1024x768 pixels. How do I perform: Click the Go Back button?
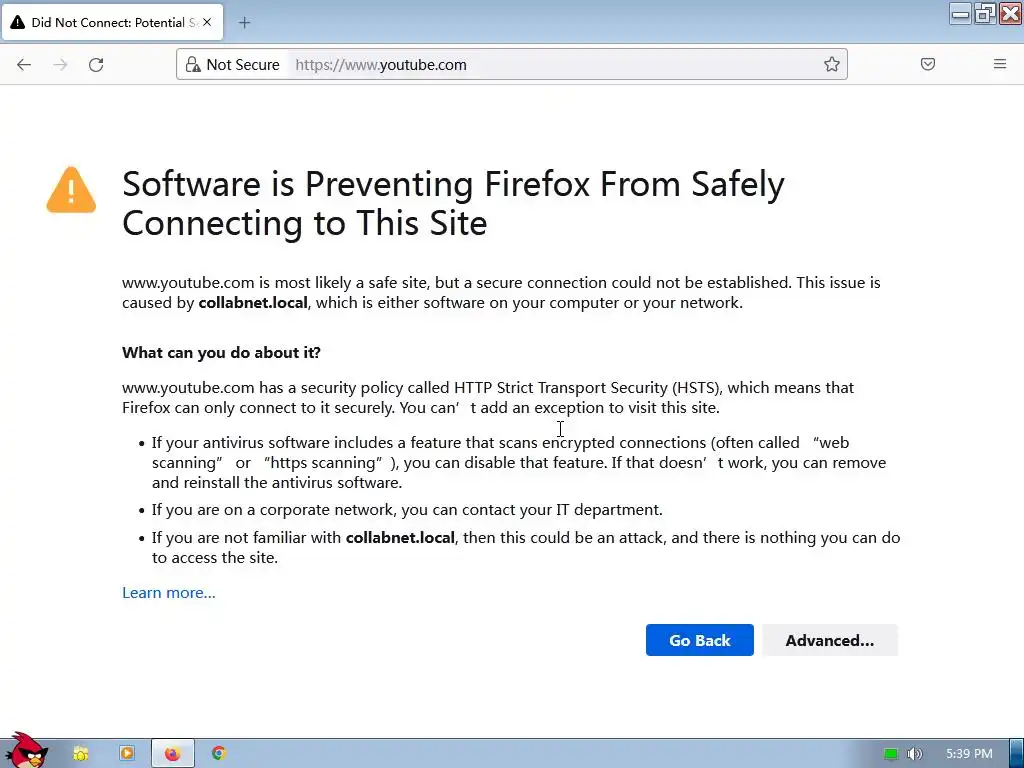tap(699, 640)
